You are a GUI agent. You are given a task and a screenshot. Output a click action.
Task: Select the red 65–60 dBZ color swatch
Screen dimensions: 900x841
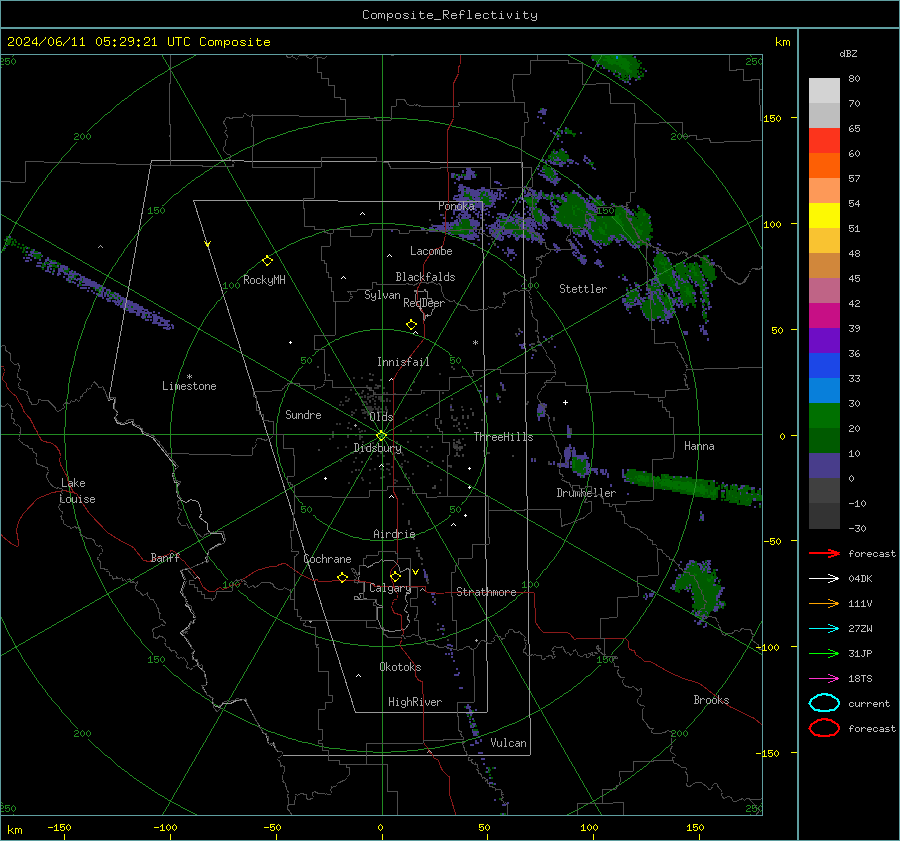pos(824,140)
